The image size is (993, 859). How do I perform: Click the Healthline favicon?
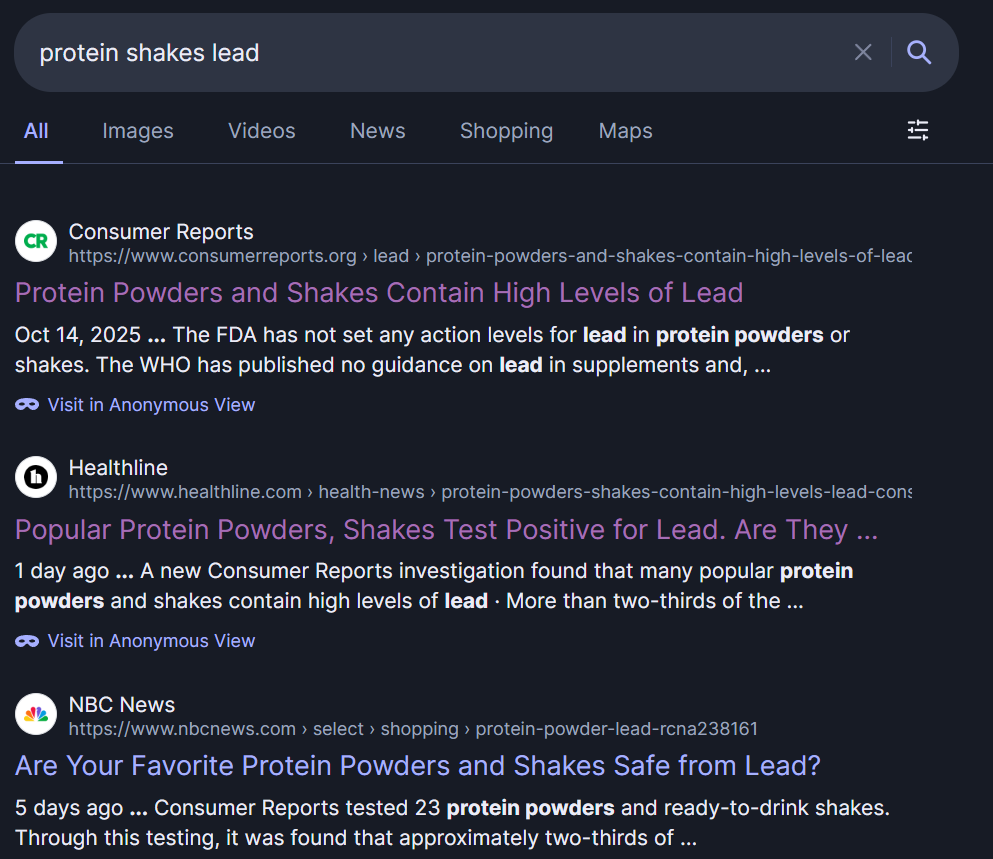click(x=36, y=477)
